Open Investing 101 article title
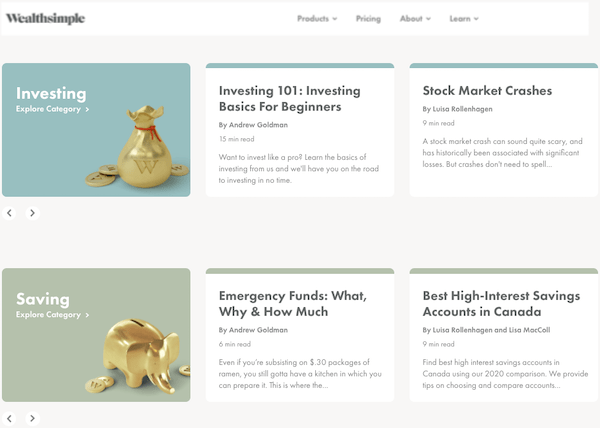The image size is (600, 428). click(x=290, y=99)
